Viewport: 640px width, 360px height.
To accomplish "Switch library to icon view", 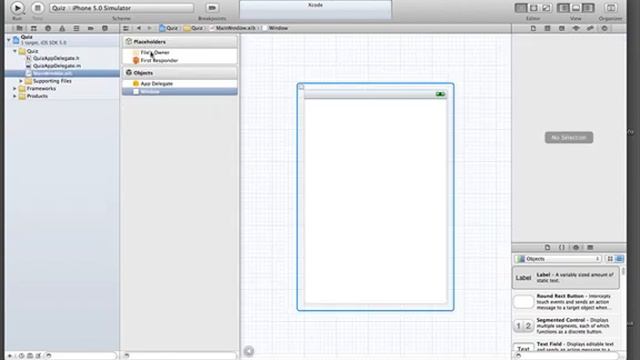I will click(610, 259).
